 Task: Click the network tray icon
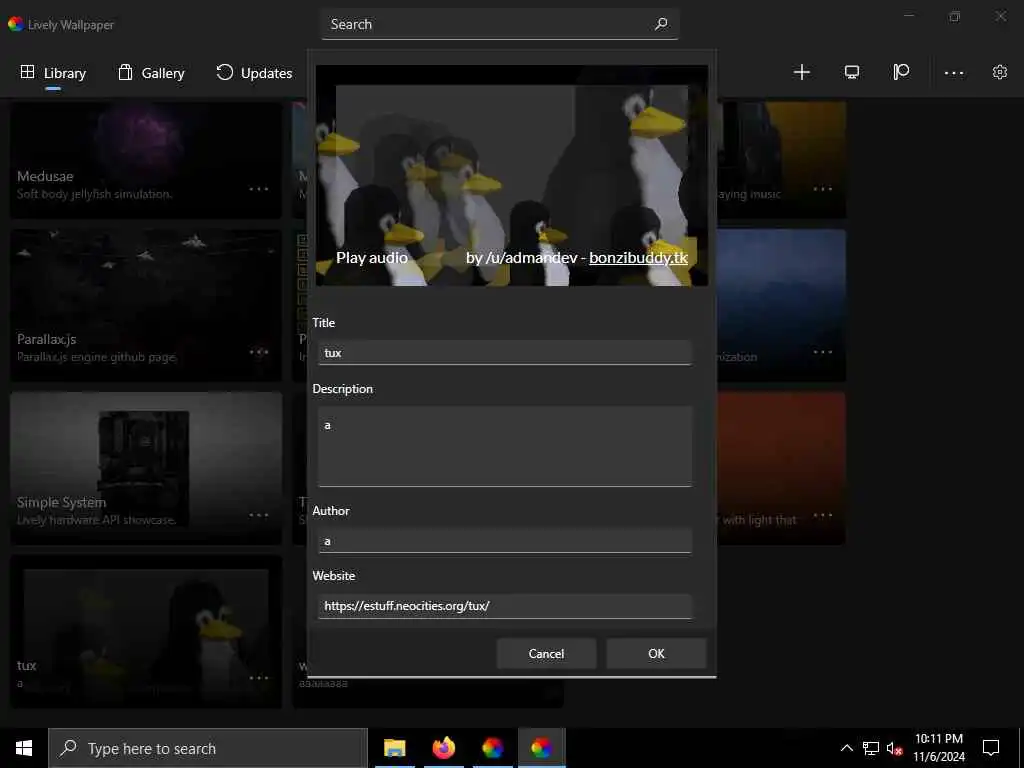871,749
